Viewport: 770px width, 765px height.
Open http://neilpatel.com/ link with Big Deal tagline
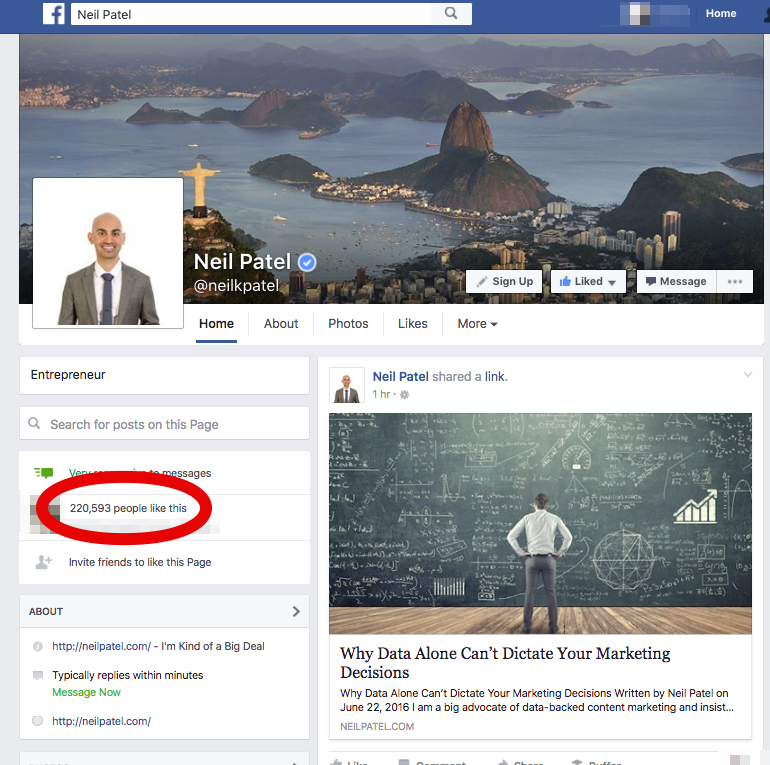(x=101, y=646)
